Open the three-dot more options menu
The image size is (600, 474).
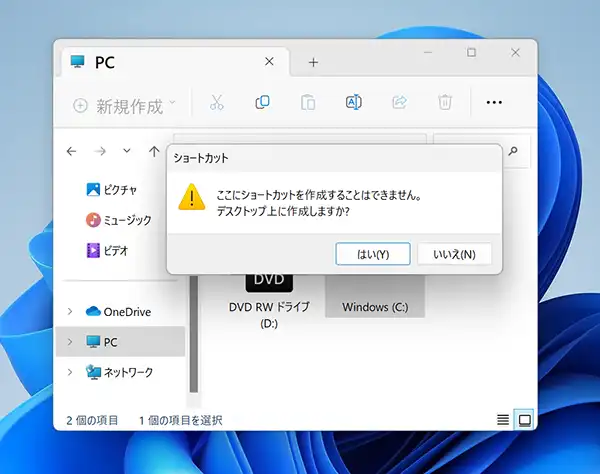(x=494, y=103)
